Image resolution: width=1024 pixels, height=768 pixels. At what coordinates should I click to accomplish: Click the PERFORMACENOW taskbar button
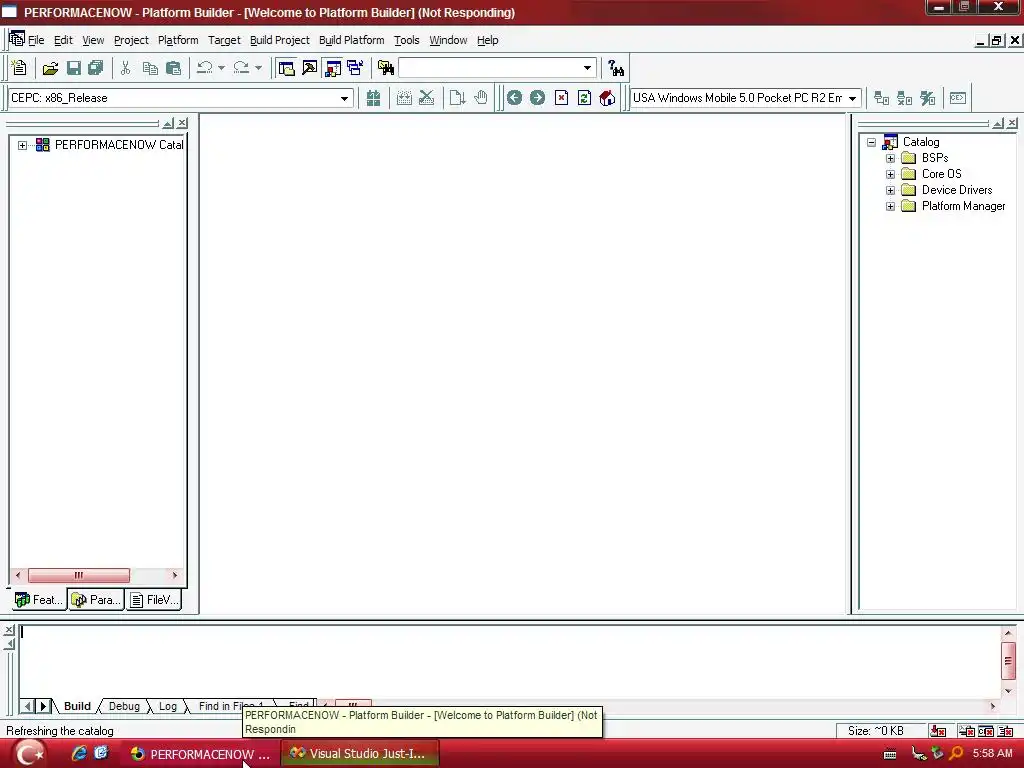(x=200, y=754)
